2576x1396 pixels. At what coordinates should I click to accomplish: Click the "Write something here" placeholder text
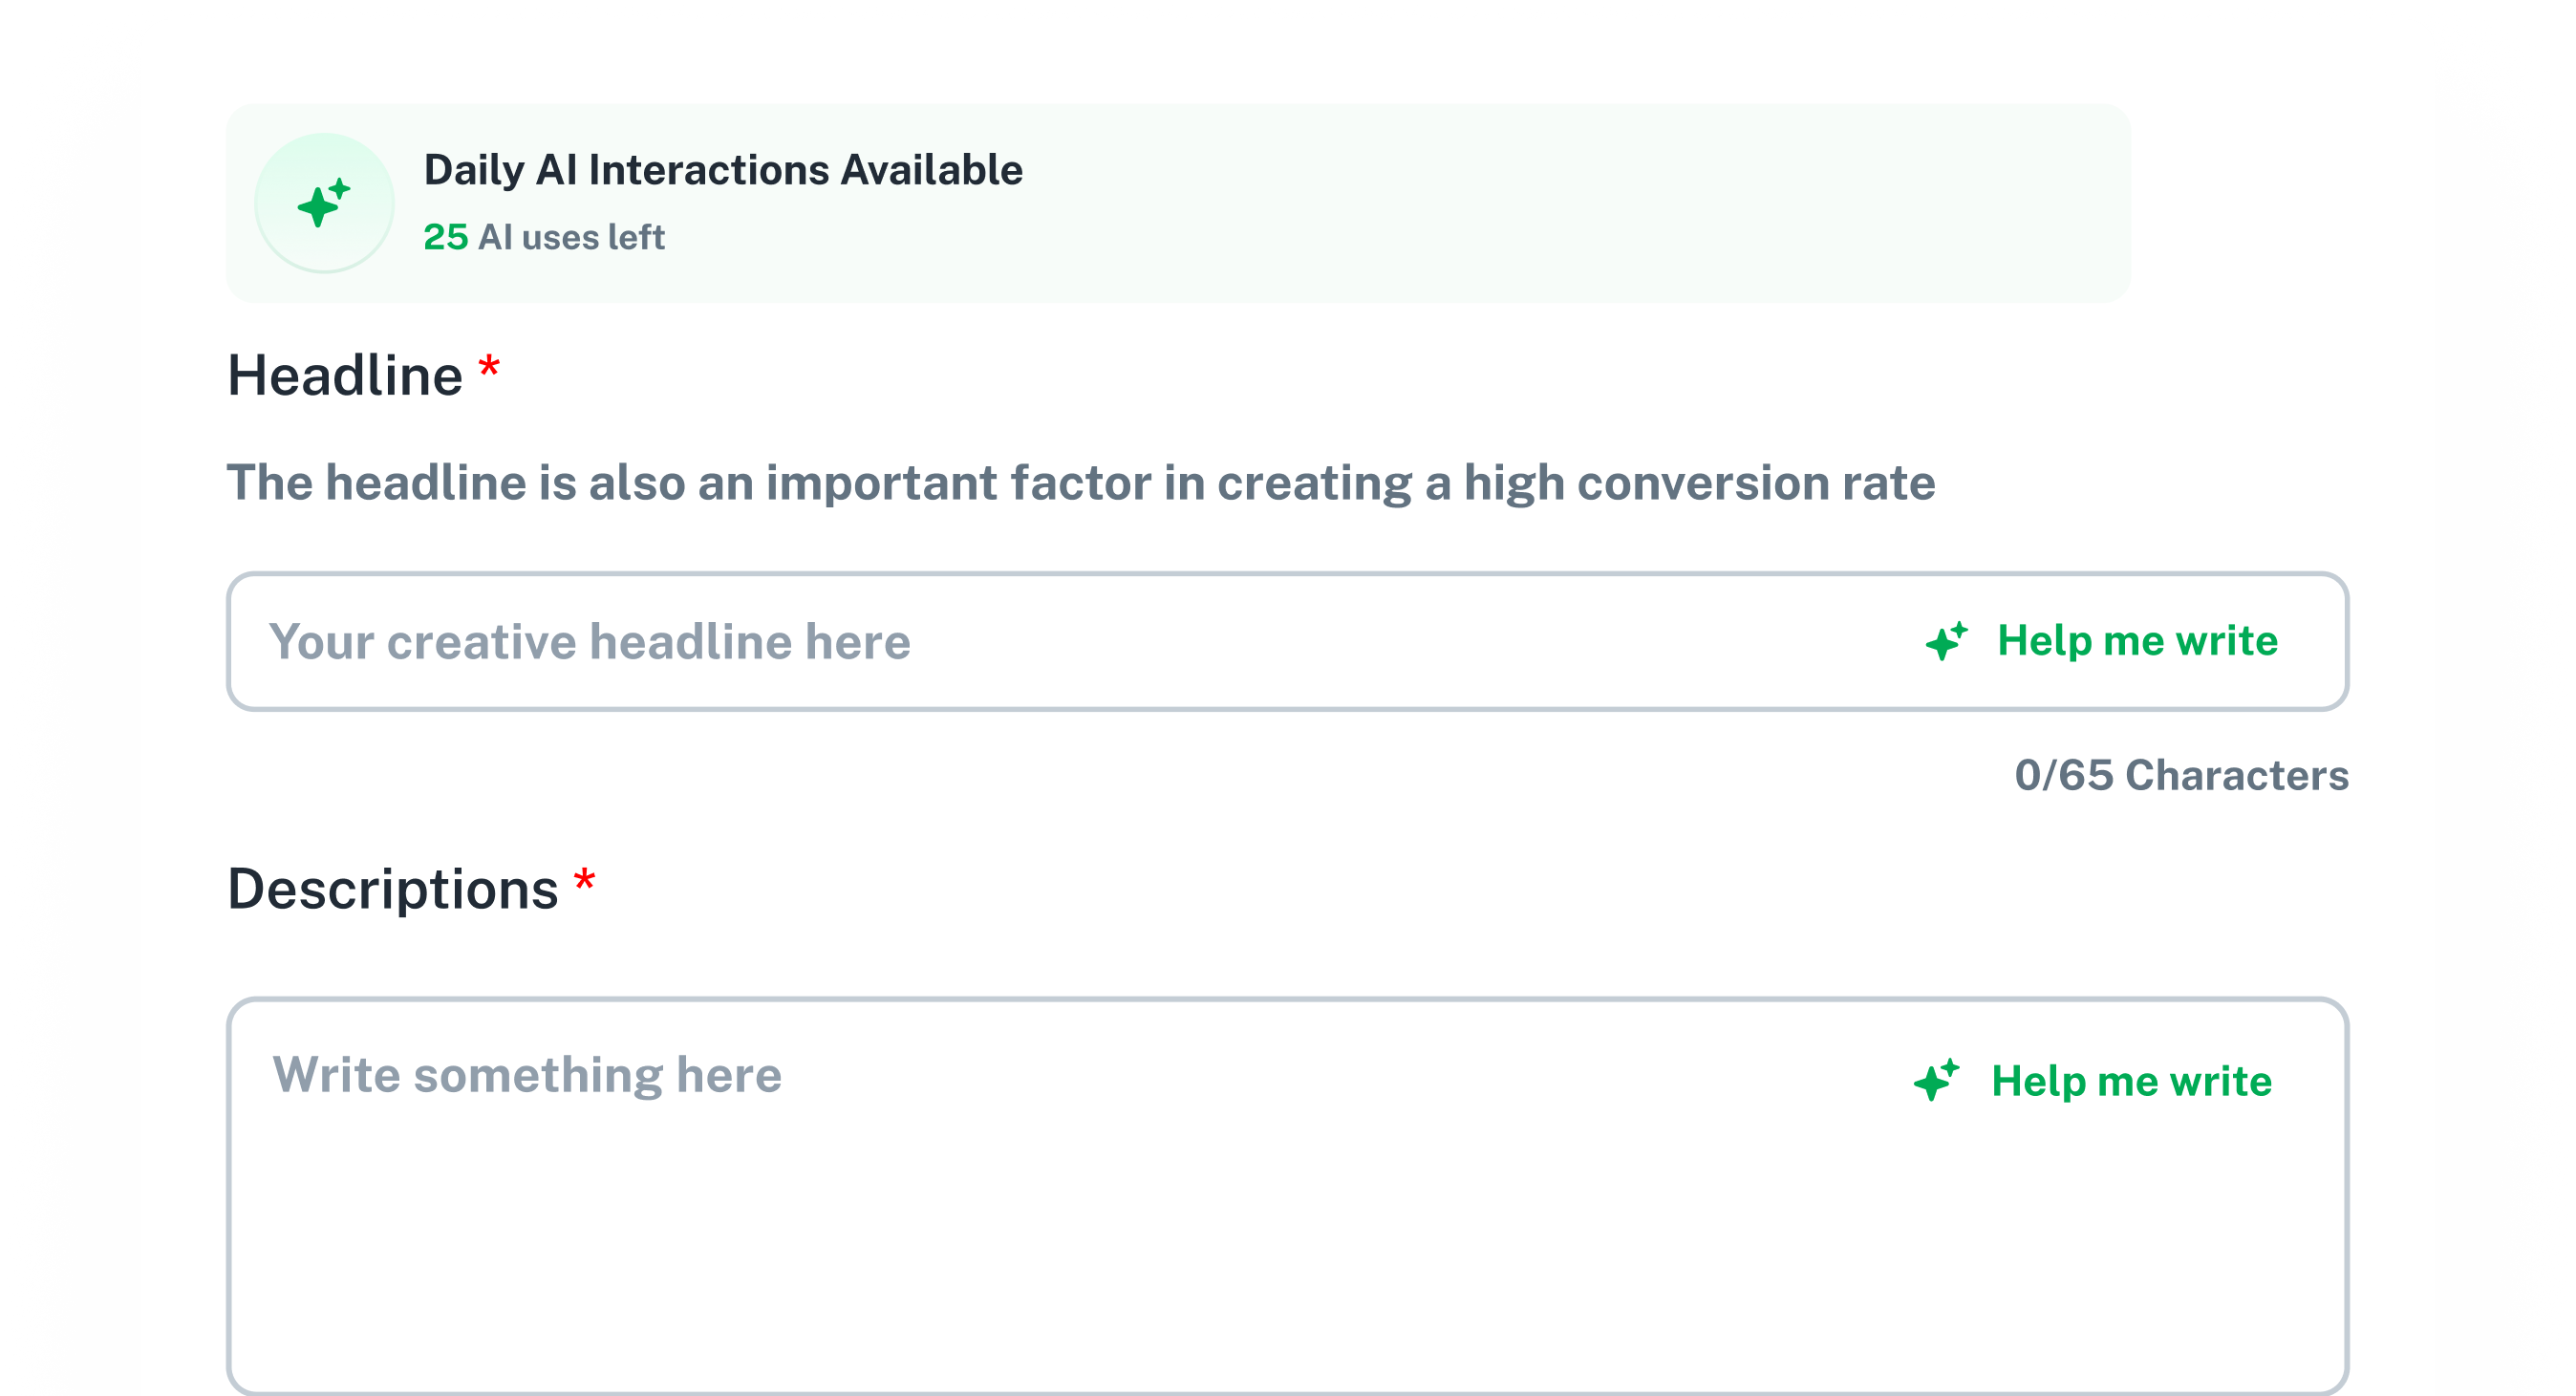527,1075
